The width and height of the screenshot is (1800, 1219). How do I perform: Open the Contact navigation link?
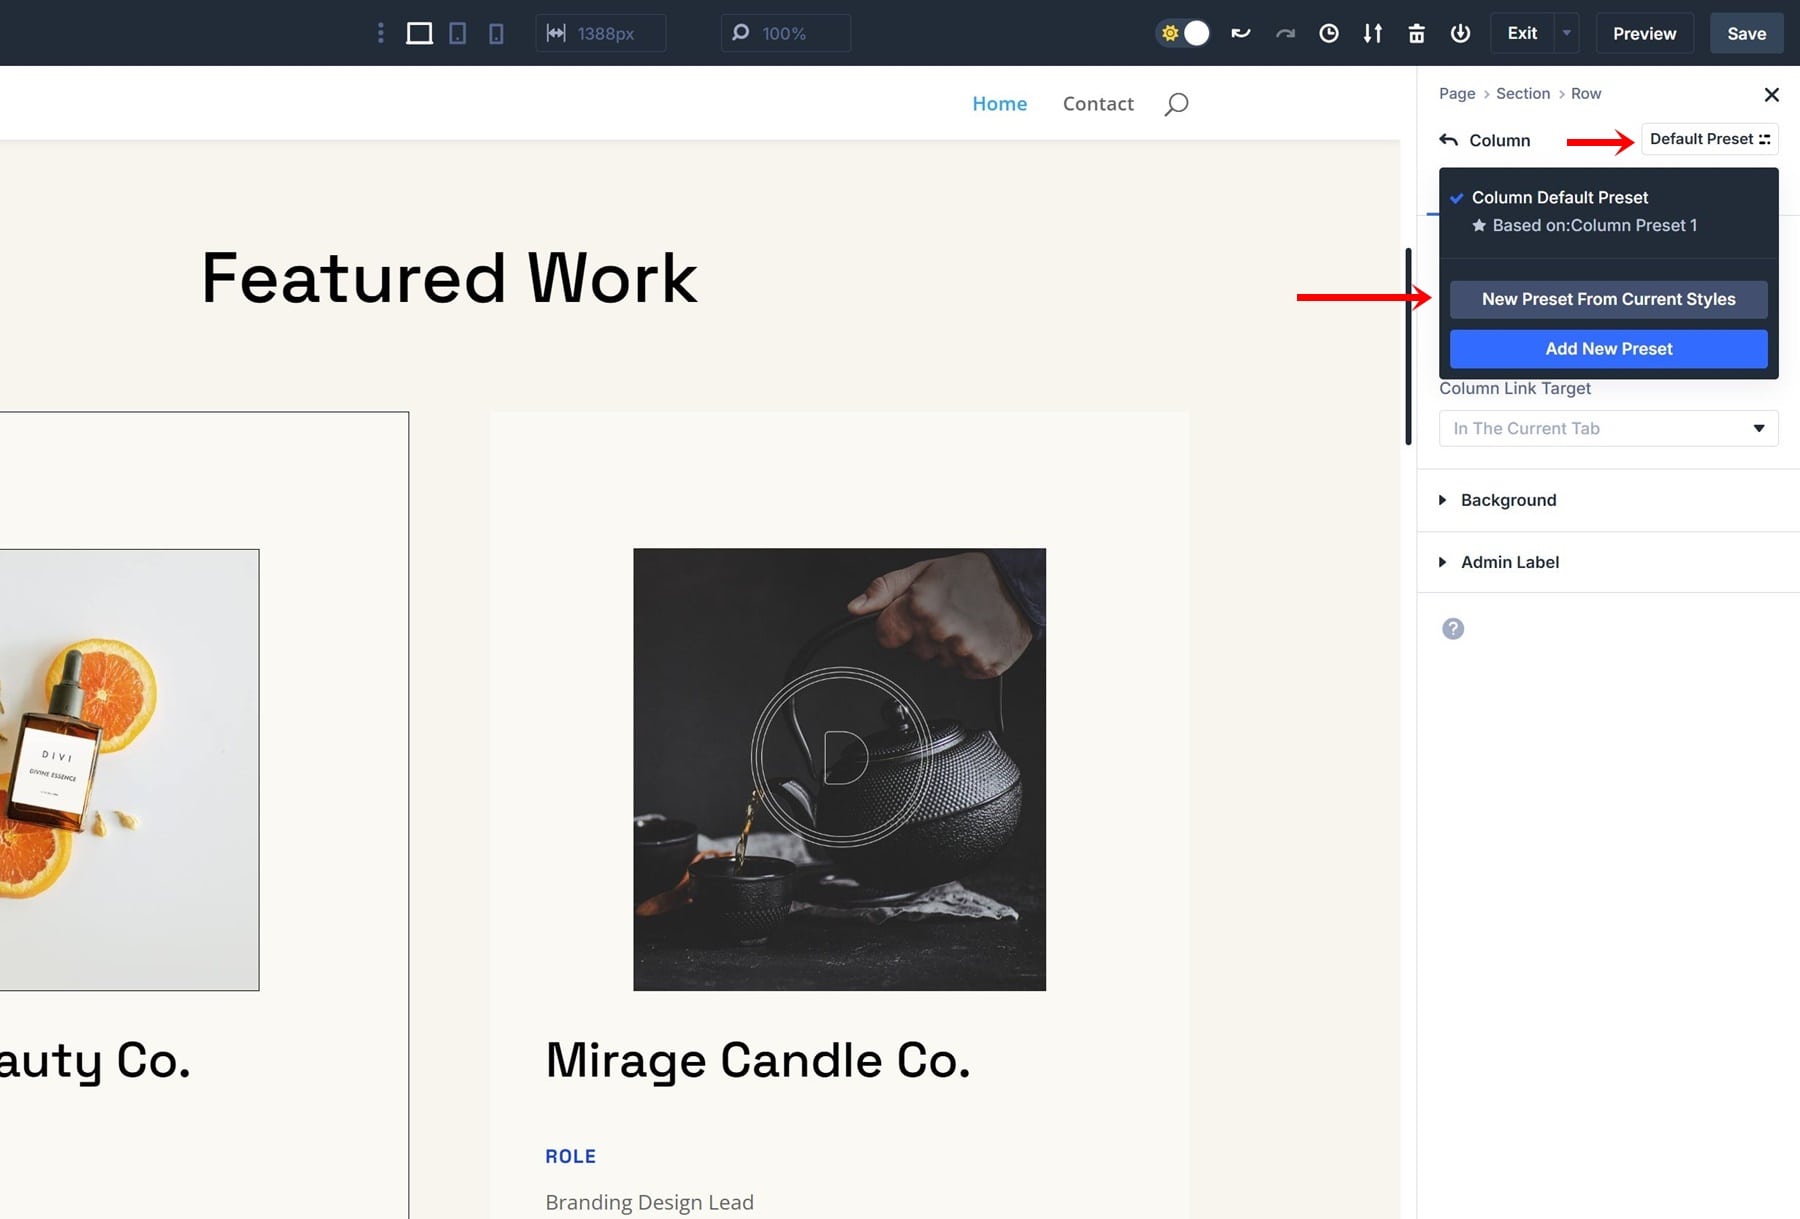click(1097, 104)
